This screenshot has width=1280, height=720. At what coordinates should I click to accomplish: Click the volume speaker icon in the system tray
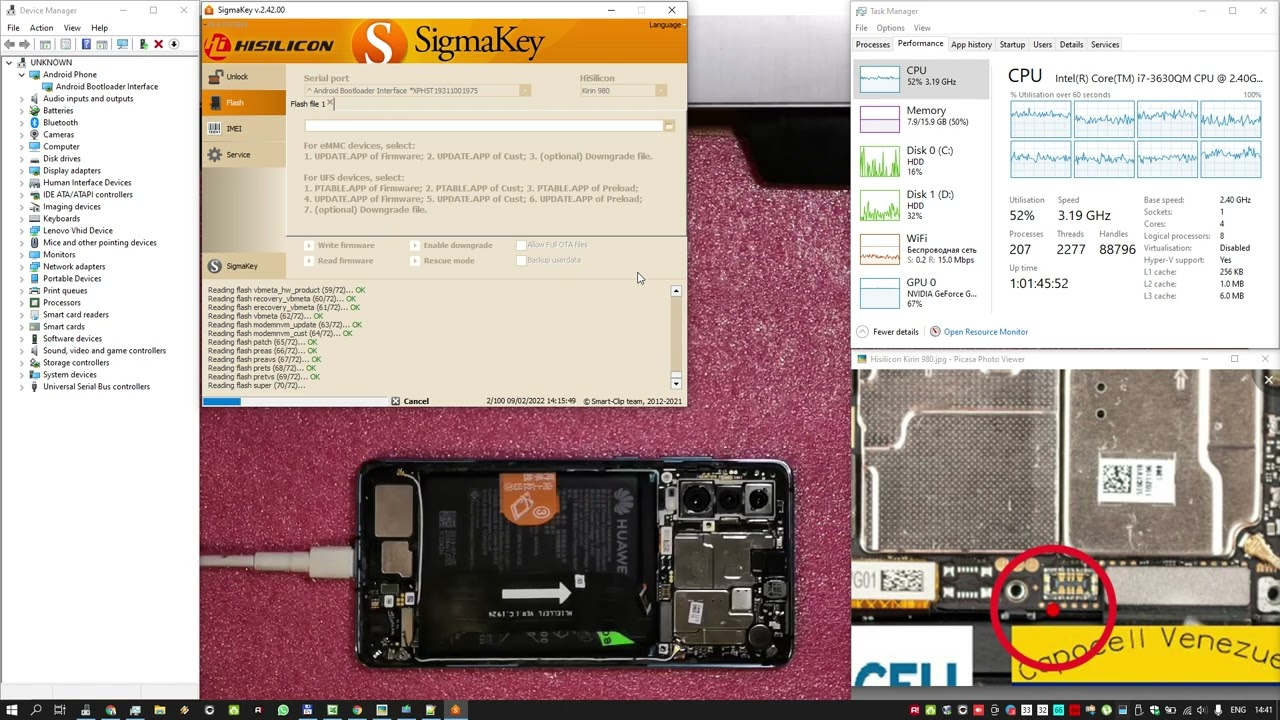coord(1202,710)
